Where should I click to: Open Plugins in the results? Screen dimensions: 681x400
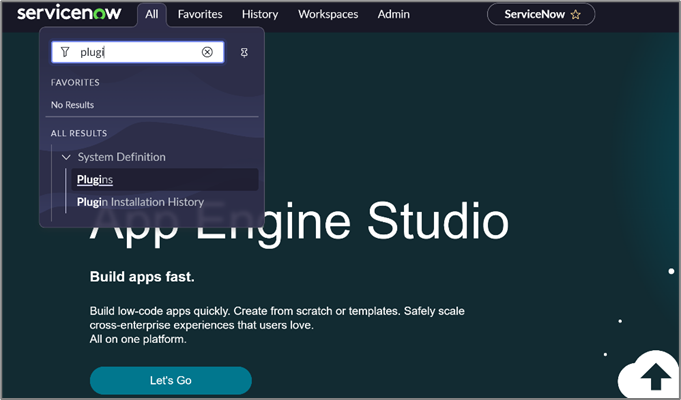pos(95,180)
